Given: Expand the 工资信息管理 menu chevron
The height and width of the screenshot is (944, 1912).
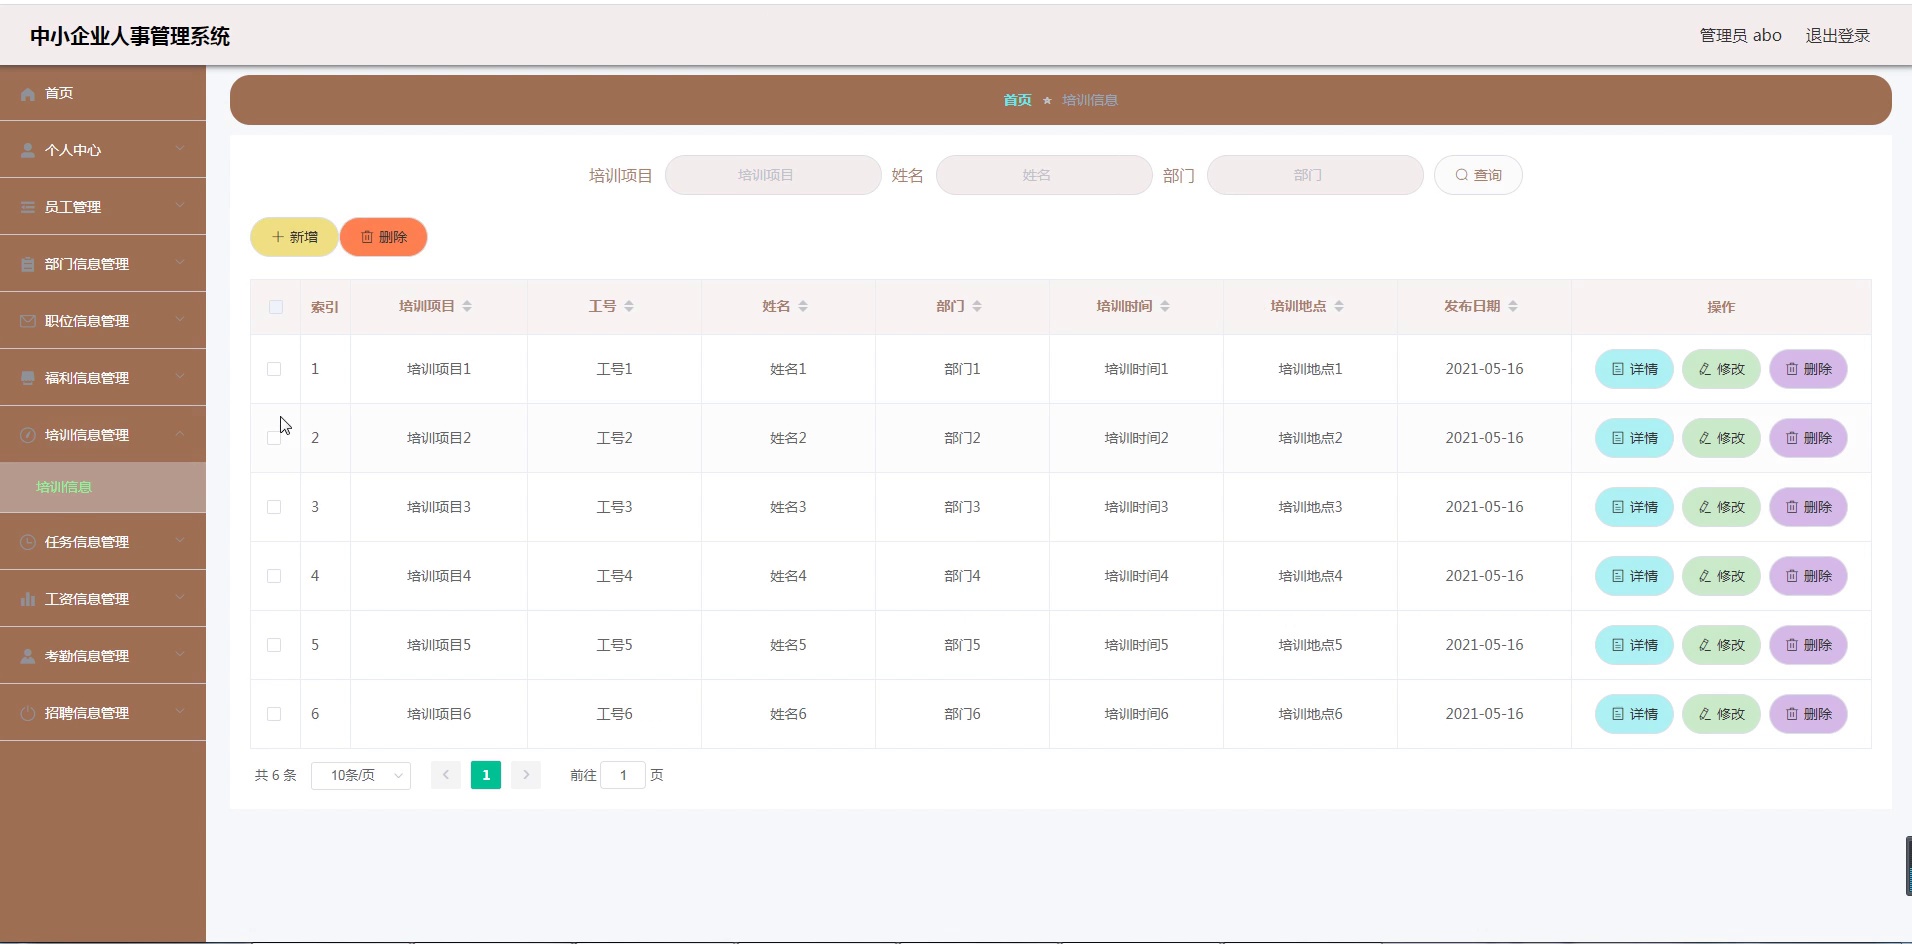Looking at the screenshot, I should (x=180, y=598).
